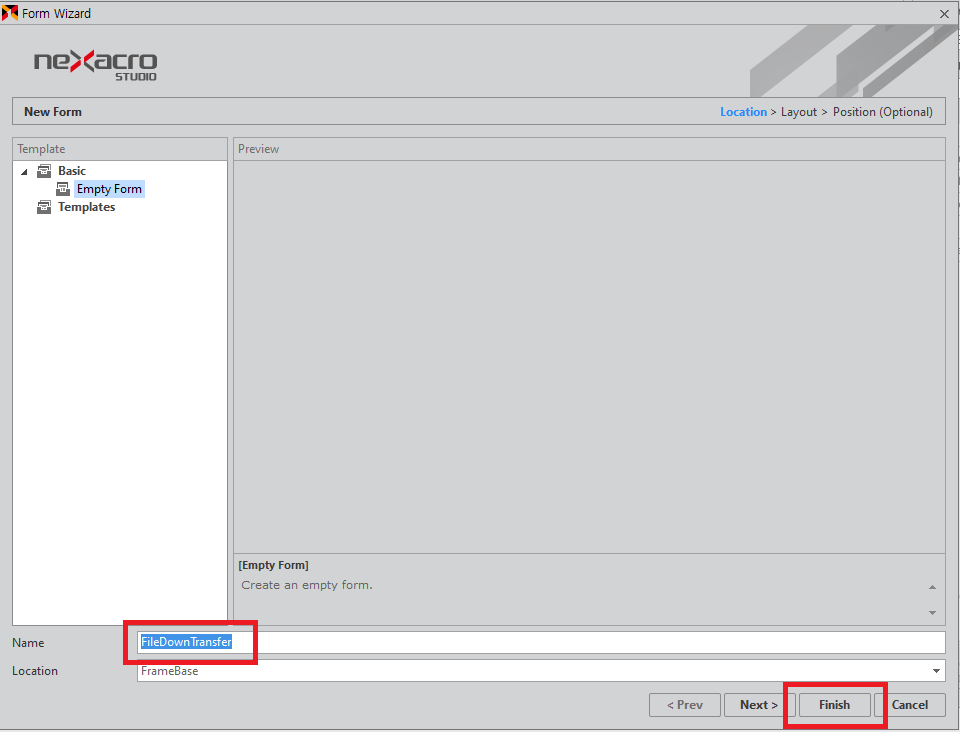Image resolution: width=960 pixels, height=732 pixels.
Task: Go to the Location wizard step
Action: tap(743, 112)
